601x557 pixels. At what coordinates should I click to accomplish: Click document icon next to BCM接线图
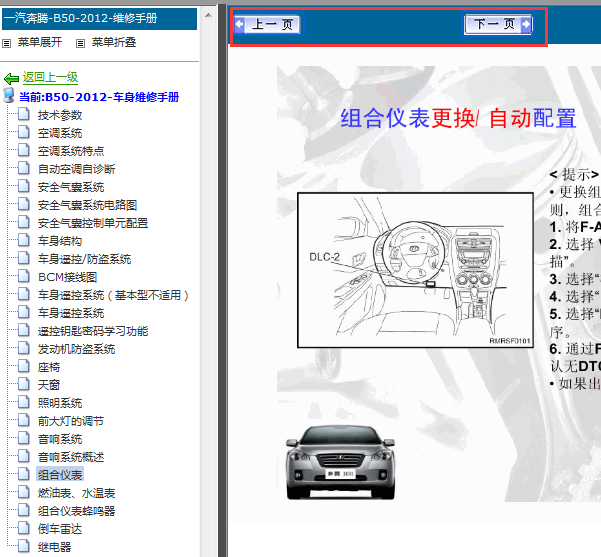pyautogui.click(x=24, y=276)
